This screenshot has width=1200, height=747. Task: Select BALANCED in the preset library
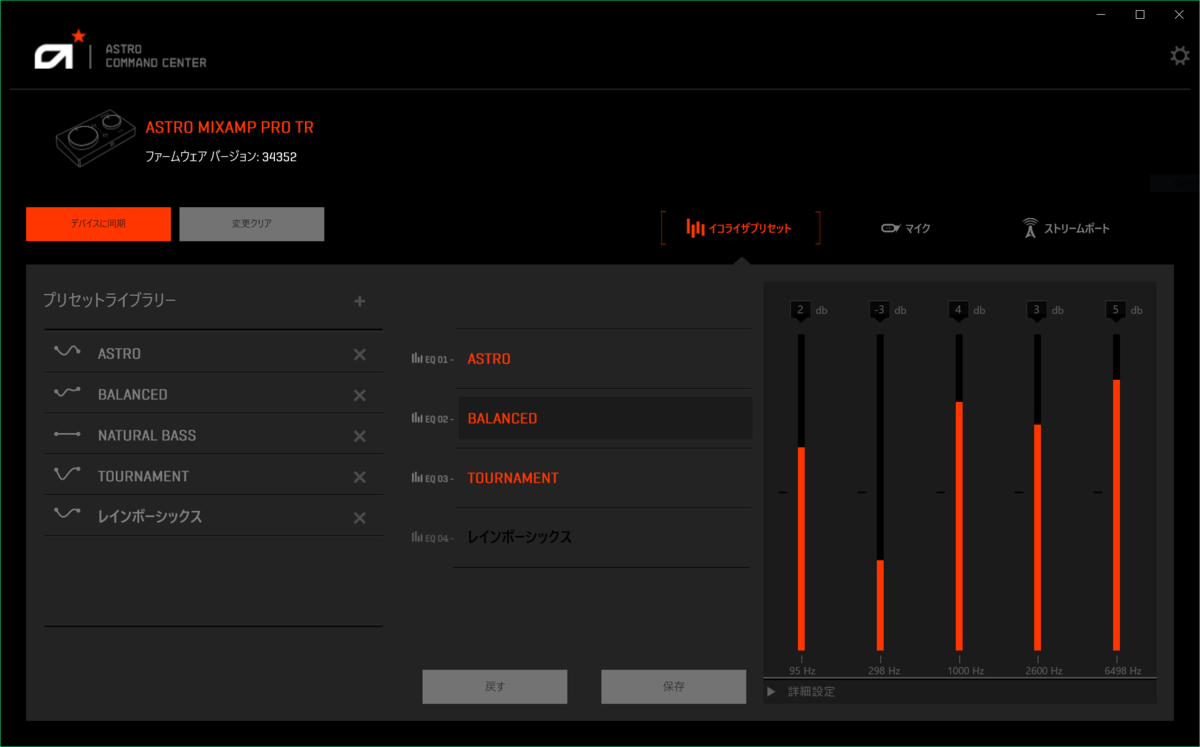(133, 395)
